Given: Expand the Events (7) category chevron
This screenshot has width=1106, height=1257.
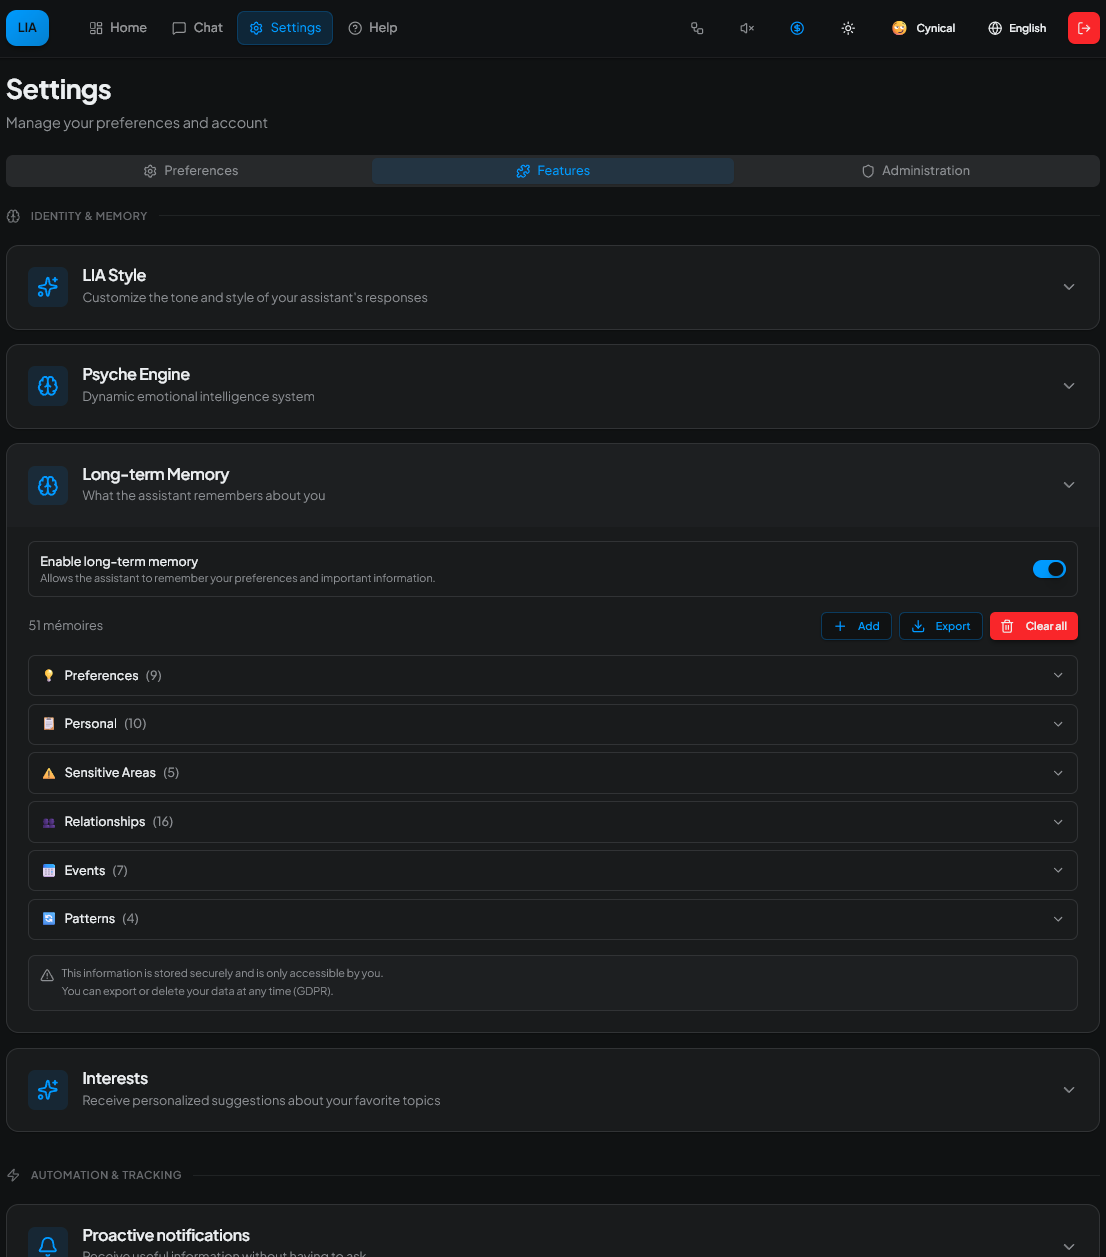Looking at the screenshot, I should 1058,870.
